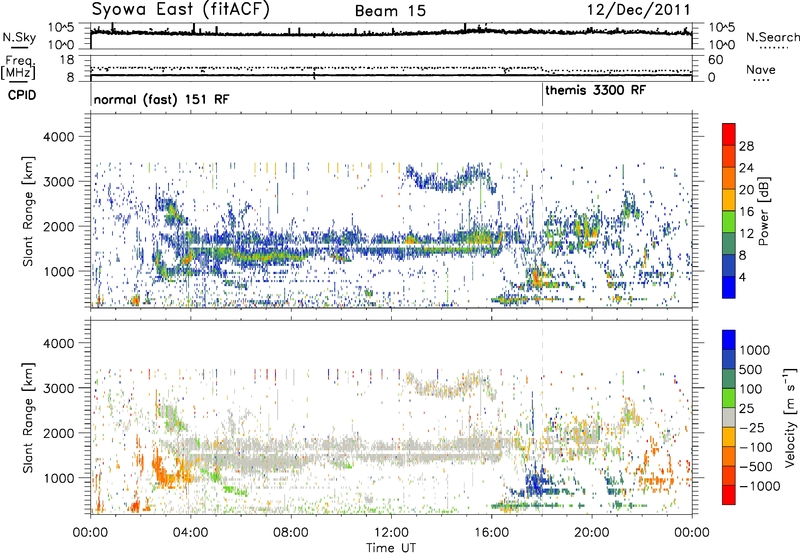Click the '20:00' time tick label
Viewport: 800px width, 554px height.
[x=591, y=532]
